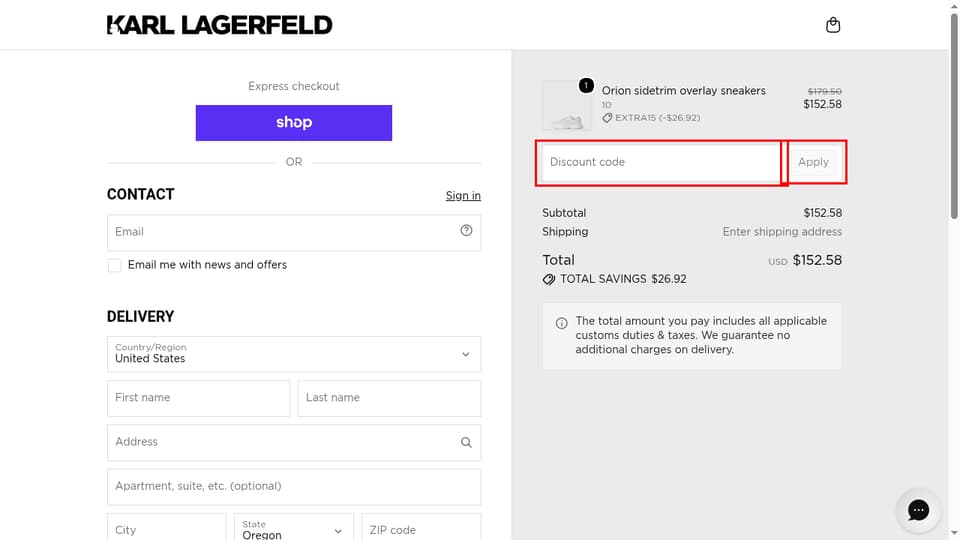Click the EXTRA15 discount tag icon
Viewport: 960px width, 540px height.
tap(607, 118)
